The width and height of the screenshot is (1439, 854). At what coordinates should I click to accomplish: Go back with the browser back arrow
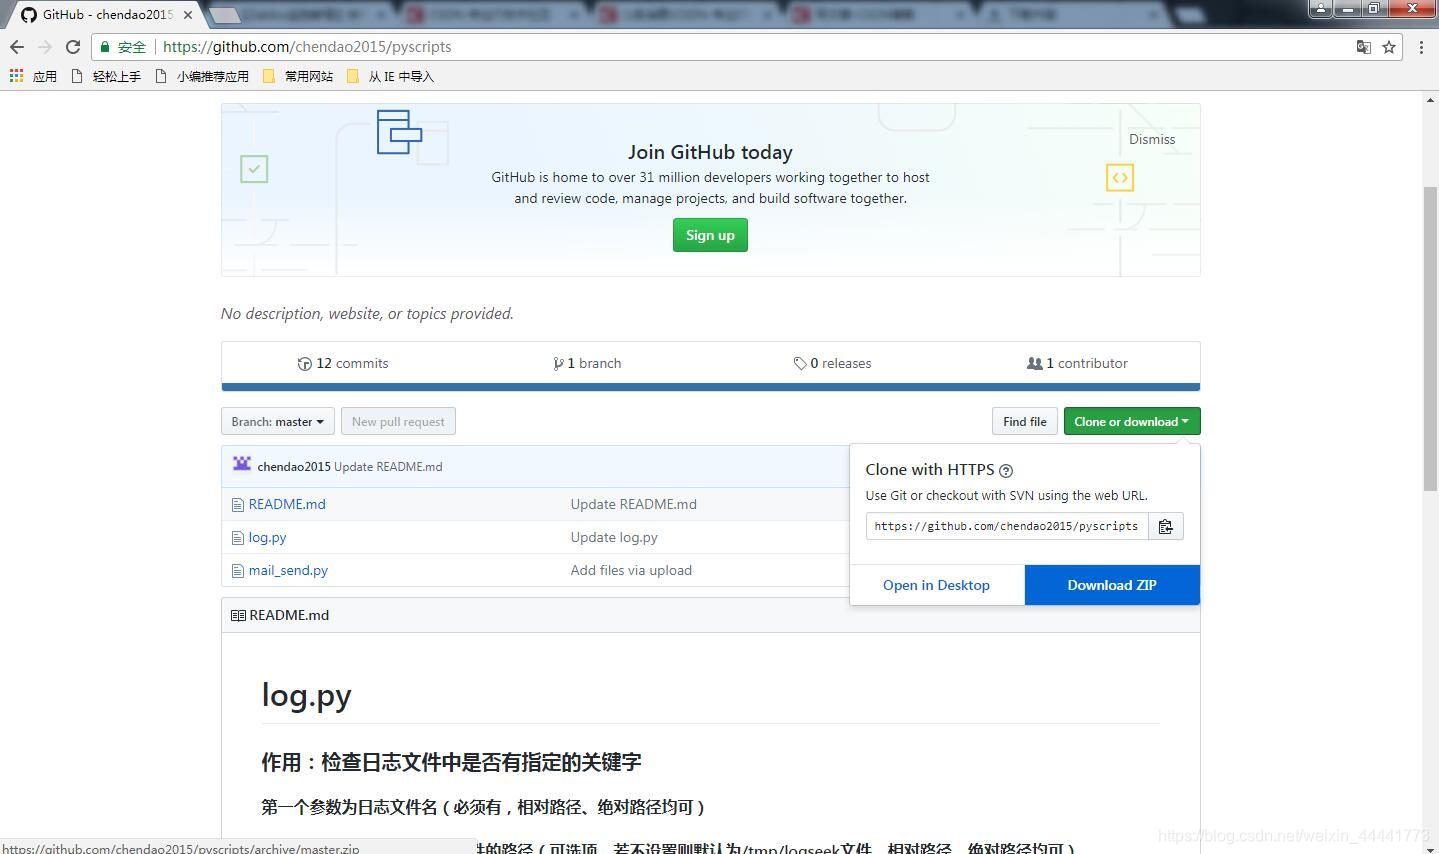[x=17, y=47]
